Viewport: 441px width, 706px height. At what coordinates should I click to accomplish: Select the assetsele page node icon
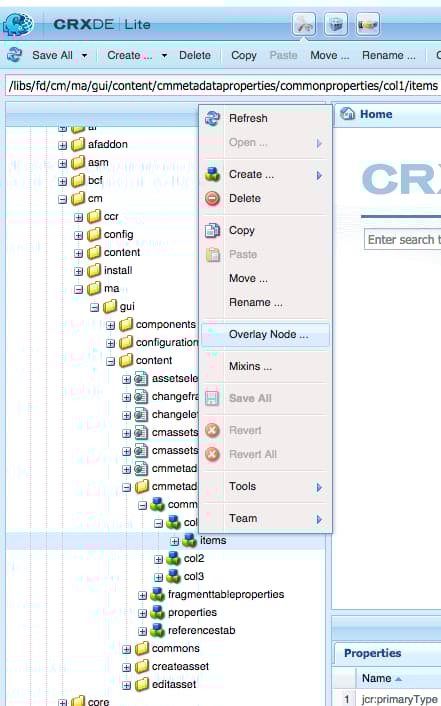[x=142, y=378]
